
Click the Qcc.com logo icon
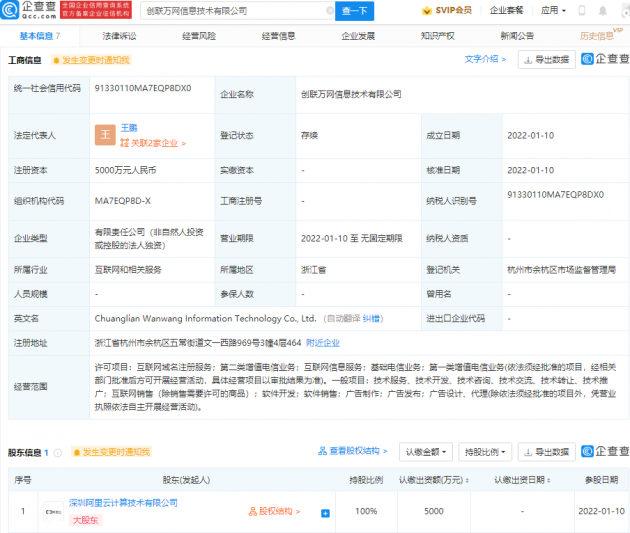coord(10,10)
